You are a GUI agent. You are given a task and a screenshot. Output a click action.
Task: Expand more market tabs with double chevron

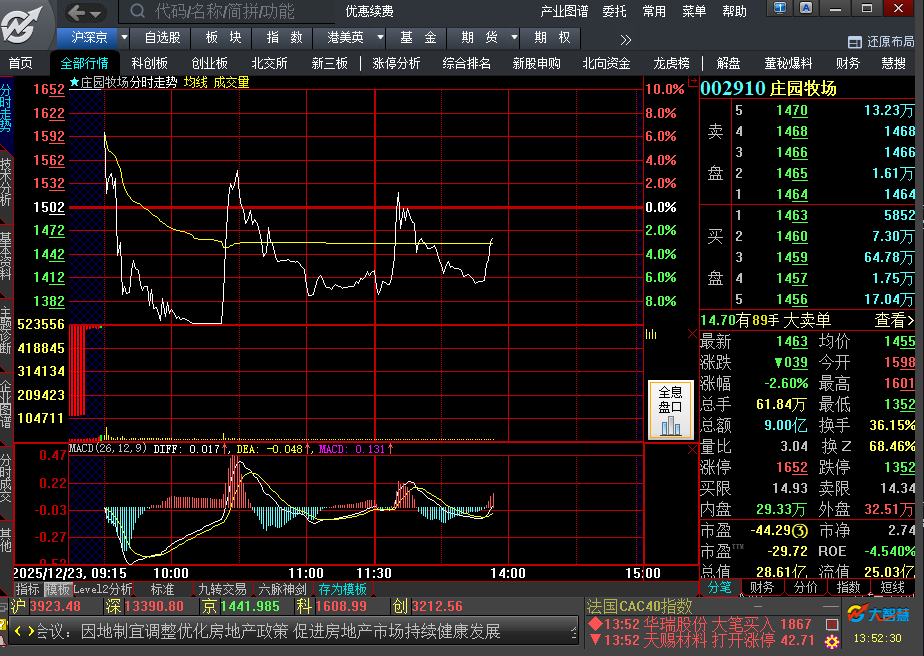click(x=626, y=39)
